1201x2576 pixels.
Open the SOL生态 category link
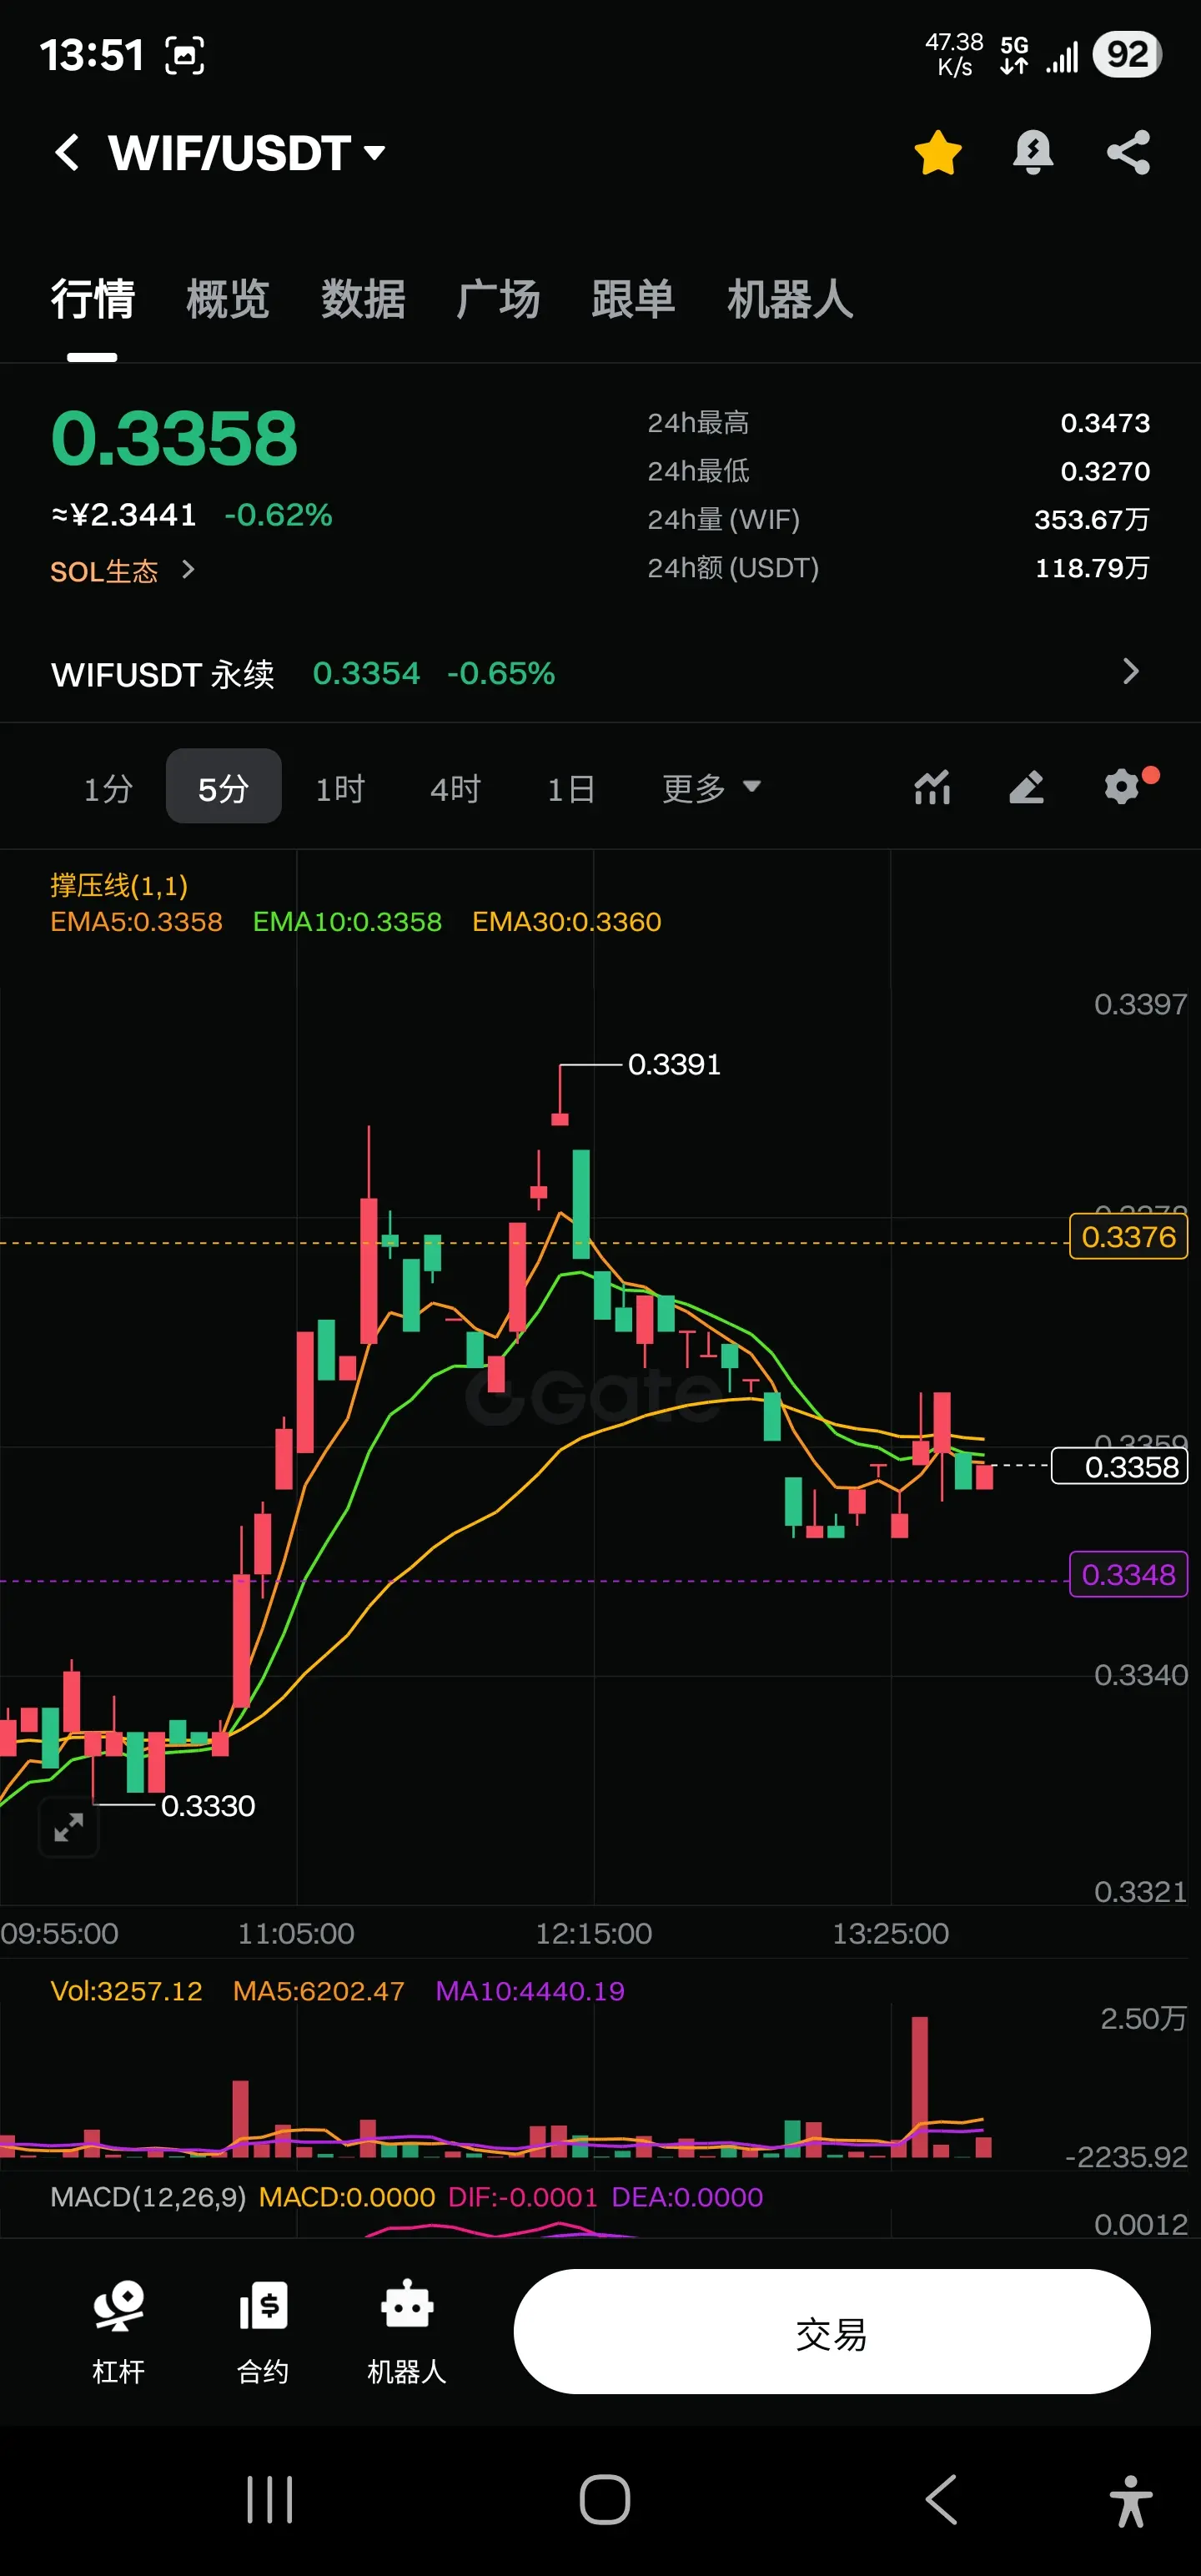click(x=104, y=571)
